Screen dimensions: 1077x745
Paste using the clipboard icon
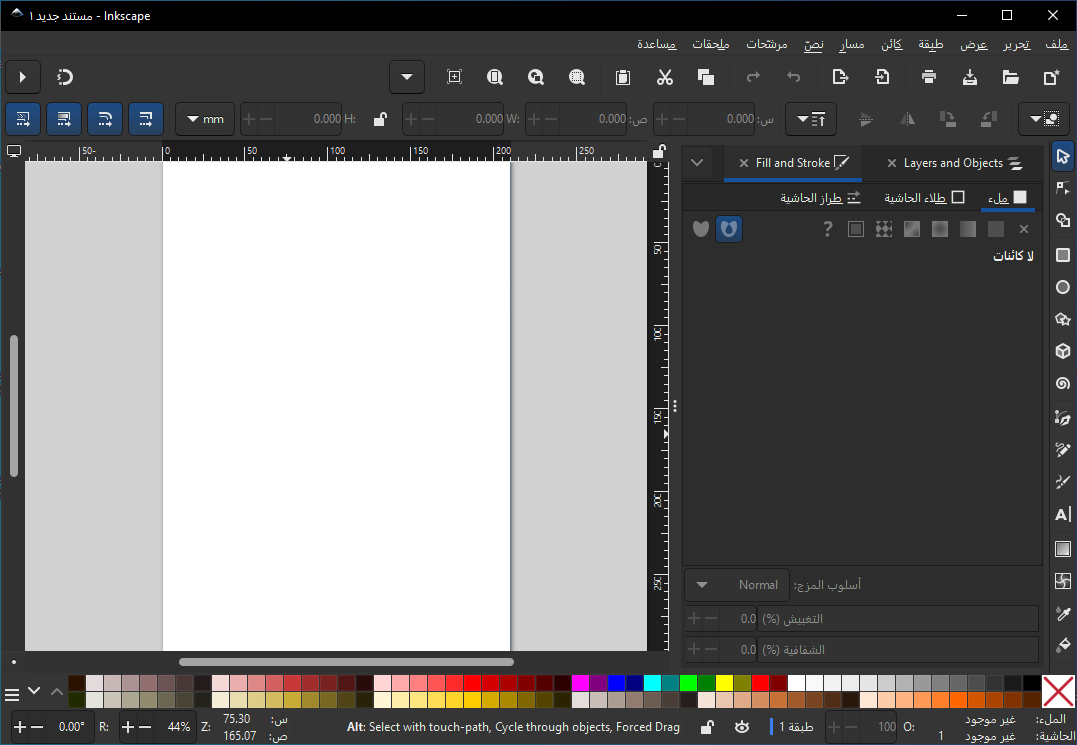coord(623,78)
